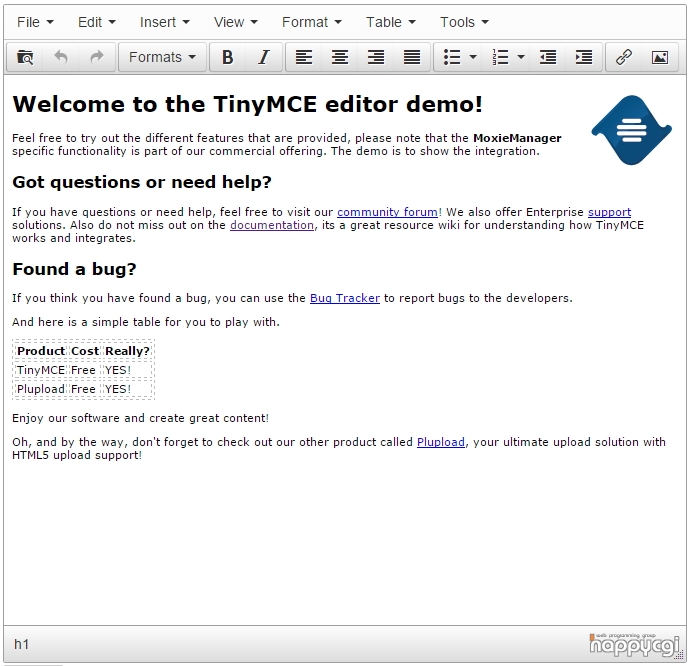Viewport: 690px width, 666px height.
Task: Click the Product table header cell
Action: (41, 351)
